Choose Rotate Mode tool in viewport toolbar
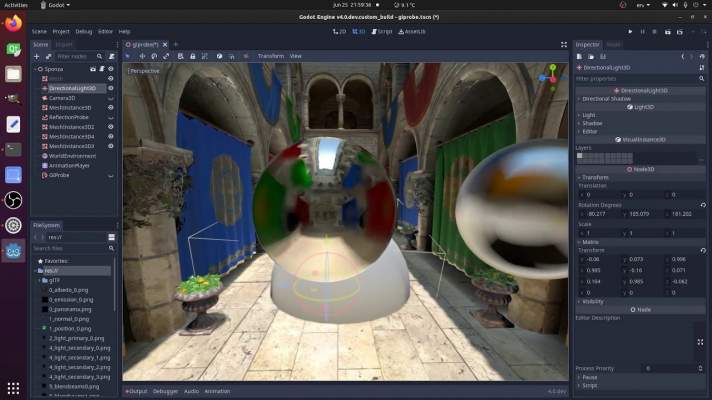This screenshot has height=400, width=712. [x=154, y=56]
